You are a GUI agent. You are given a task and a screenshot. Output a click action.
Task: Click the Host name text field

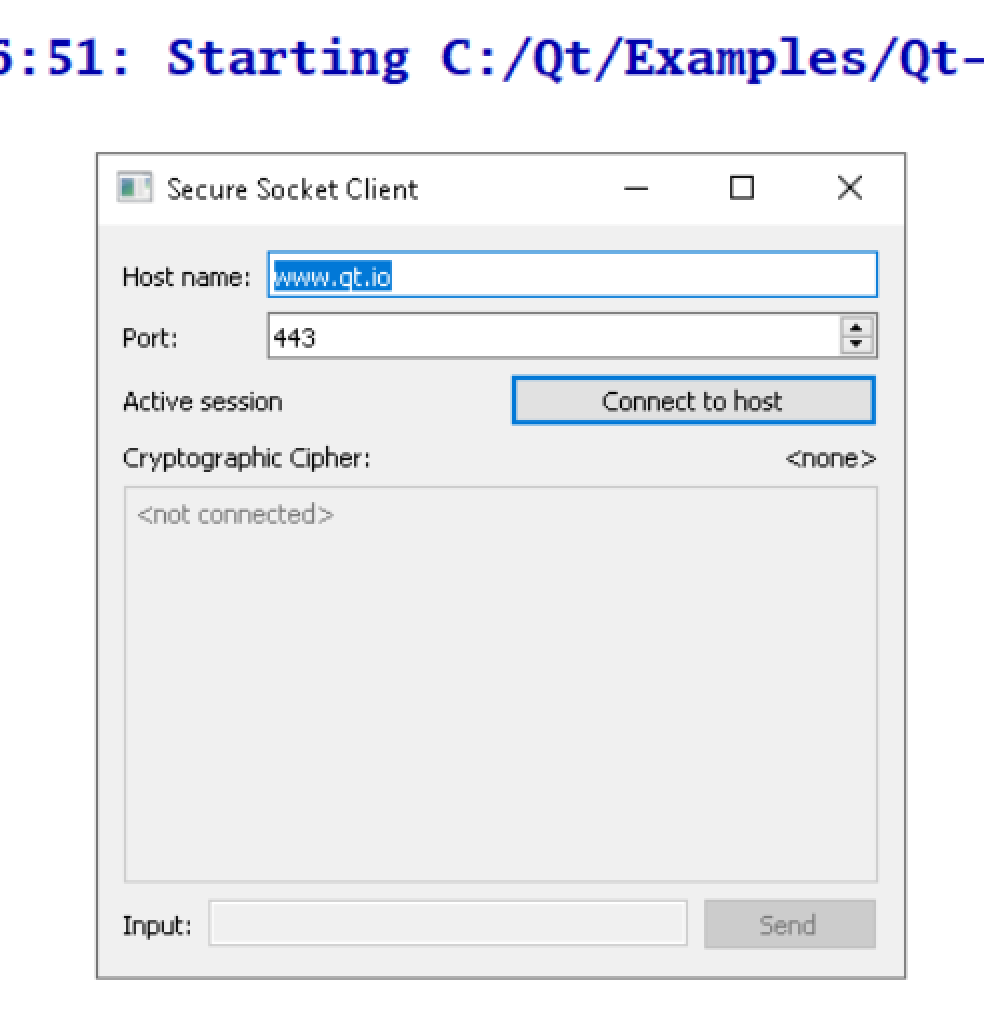pyautogui.click(x=600, y=275)
